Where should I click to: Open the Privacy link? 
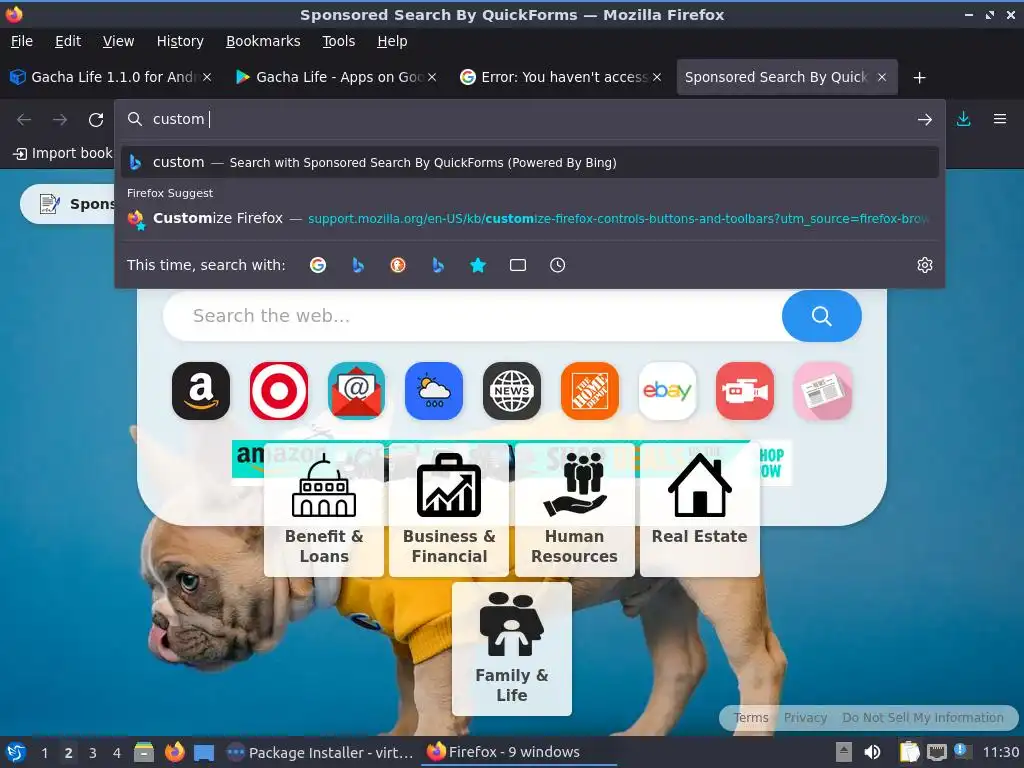(805, 718)
